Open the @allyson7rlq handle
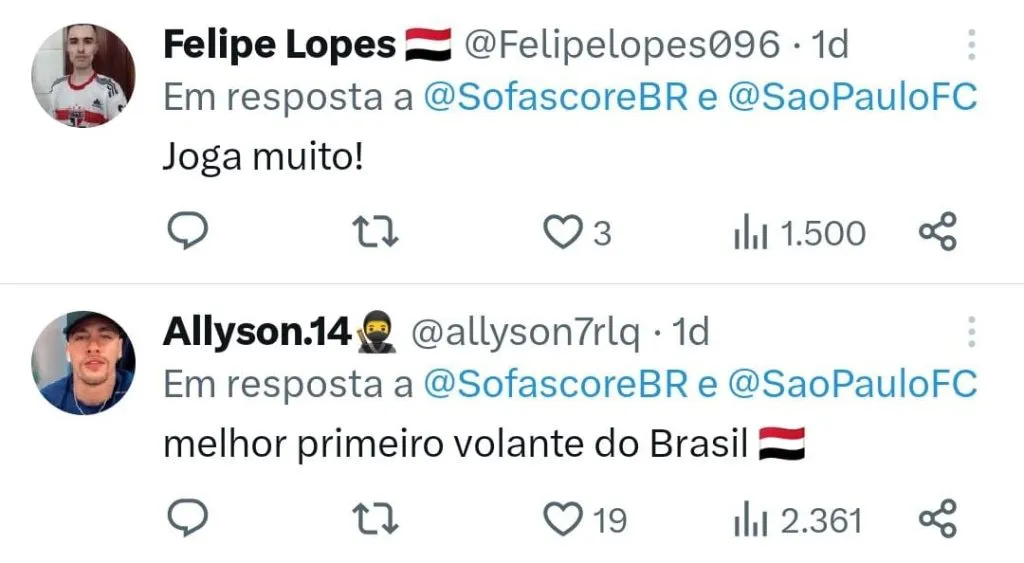Image resolution: width=1024 pixels, height=563 pixels. click(526, 333)
